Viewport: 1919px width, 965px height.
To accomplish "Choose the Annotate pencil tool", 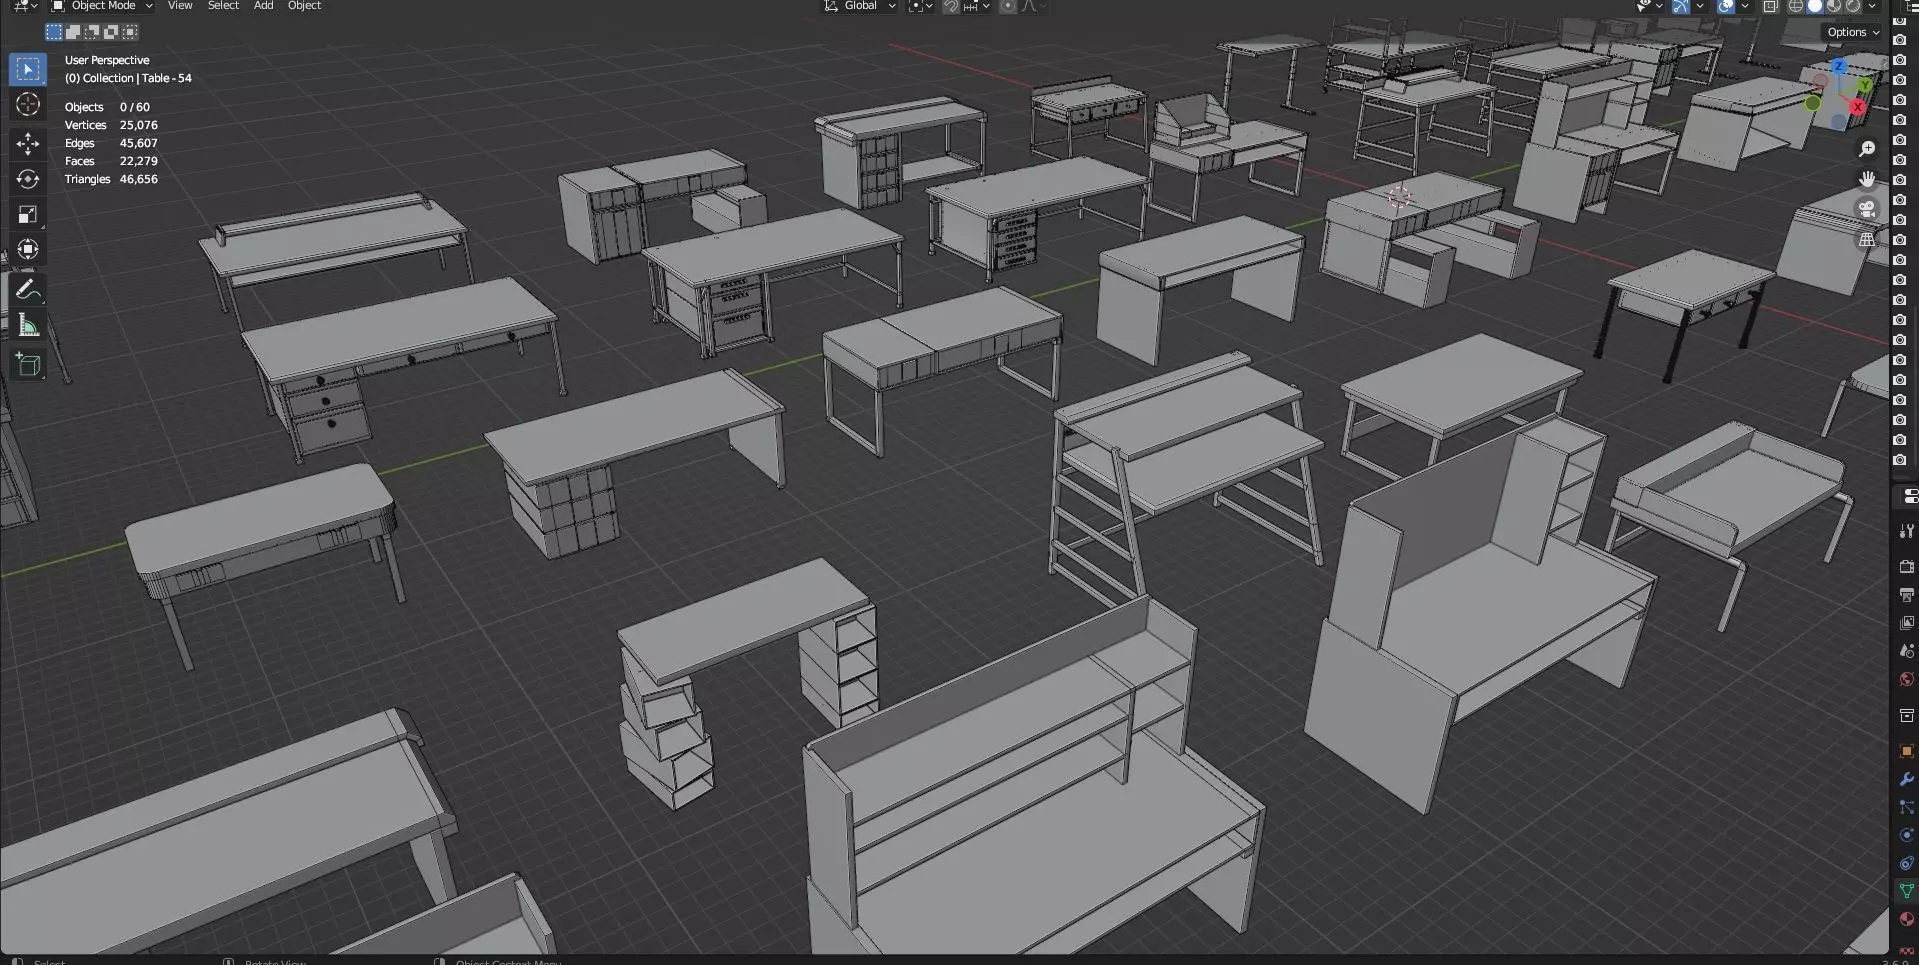I will (28, 290).
